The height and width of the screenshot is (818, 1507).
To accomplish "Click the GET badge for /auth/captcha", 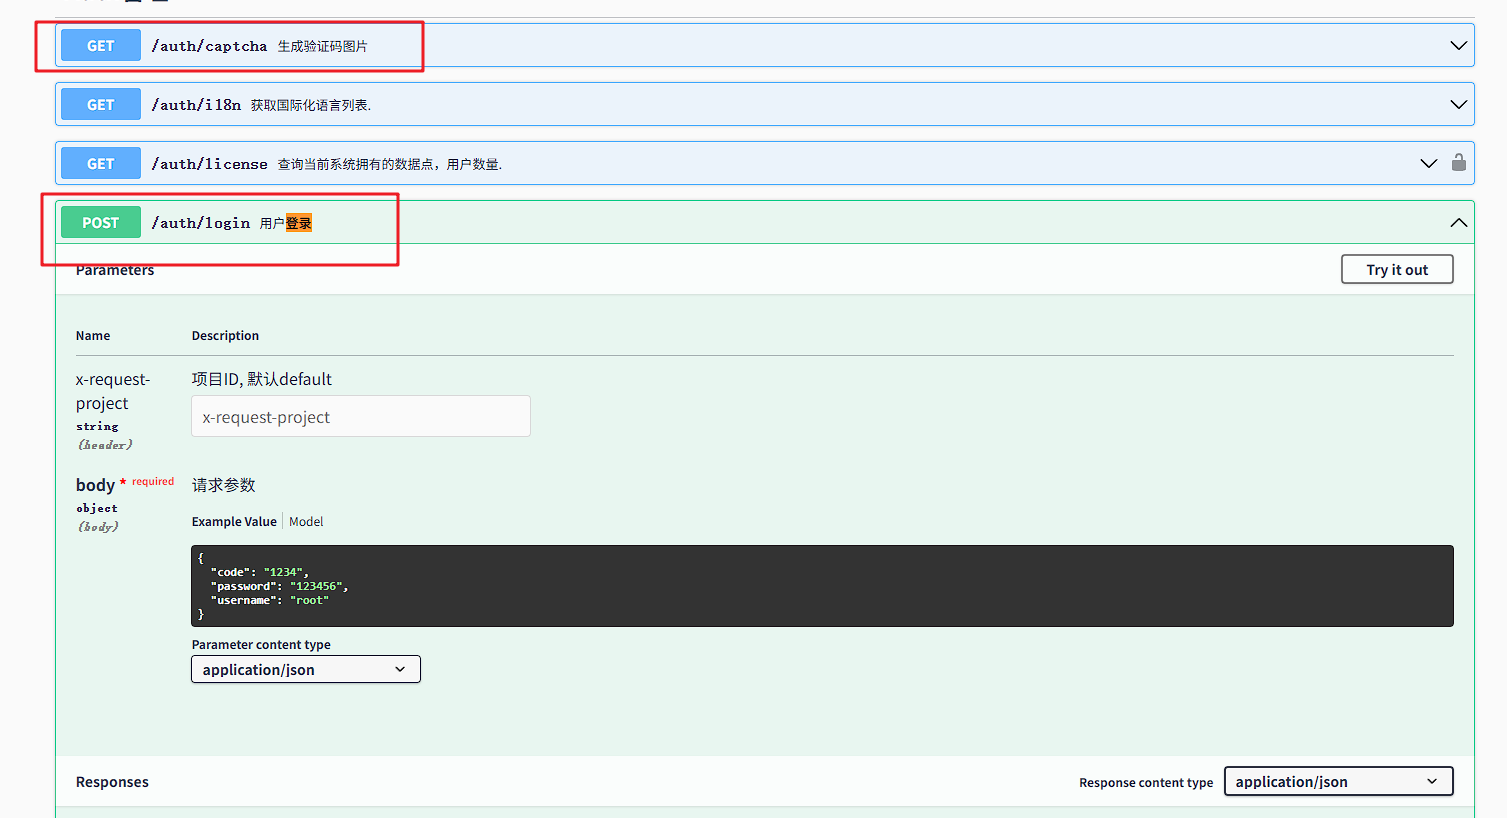I will tap(101, 46).
